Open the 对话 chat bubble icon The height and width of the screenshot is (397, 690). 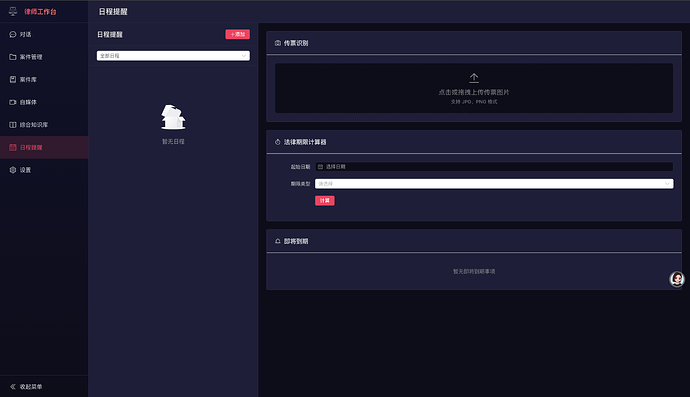click(x=13, y=34)
